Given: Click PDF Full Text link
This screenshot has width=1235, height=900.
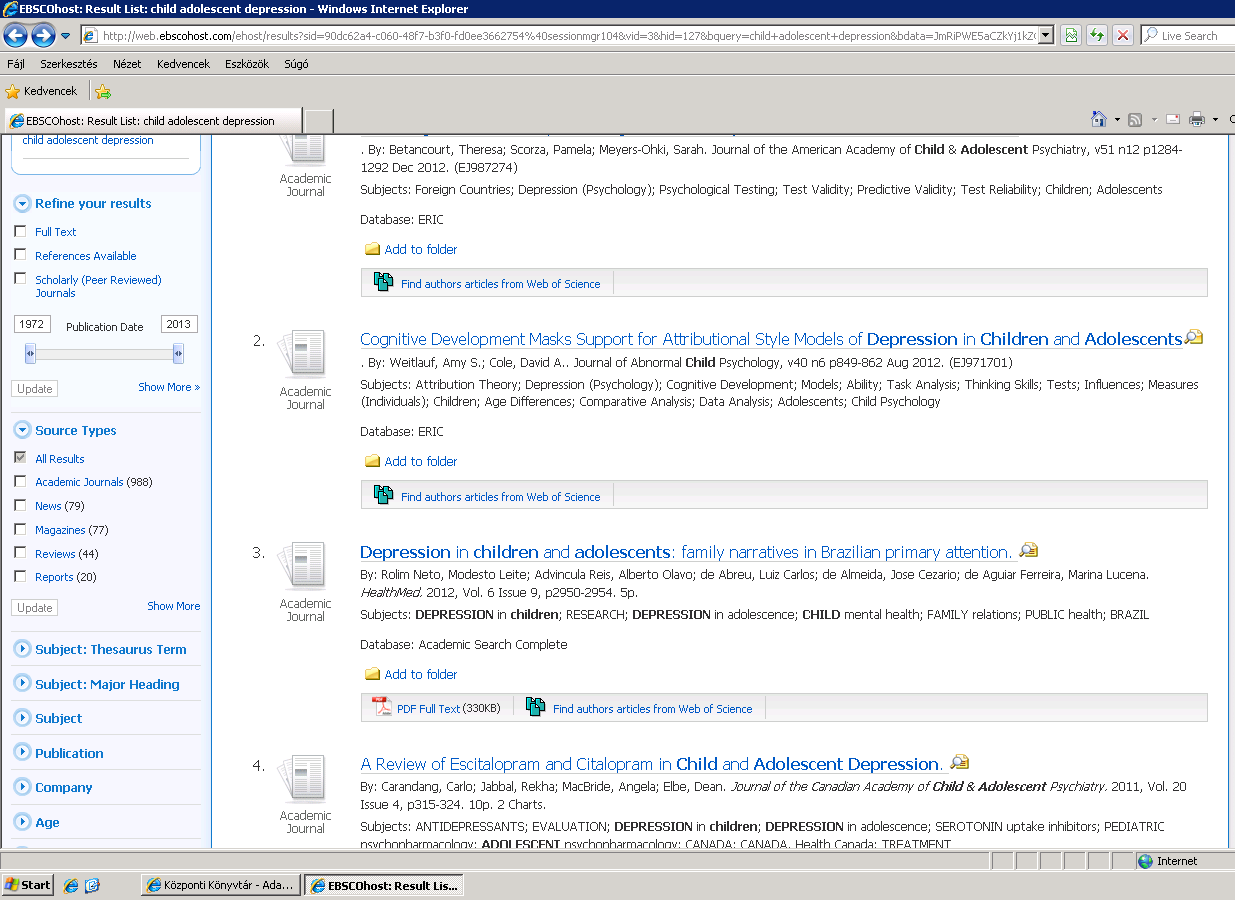Looking at the screenshot, I should tap(428, 708).
